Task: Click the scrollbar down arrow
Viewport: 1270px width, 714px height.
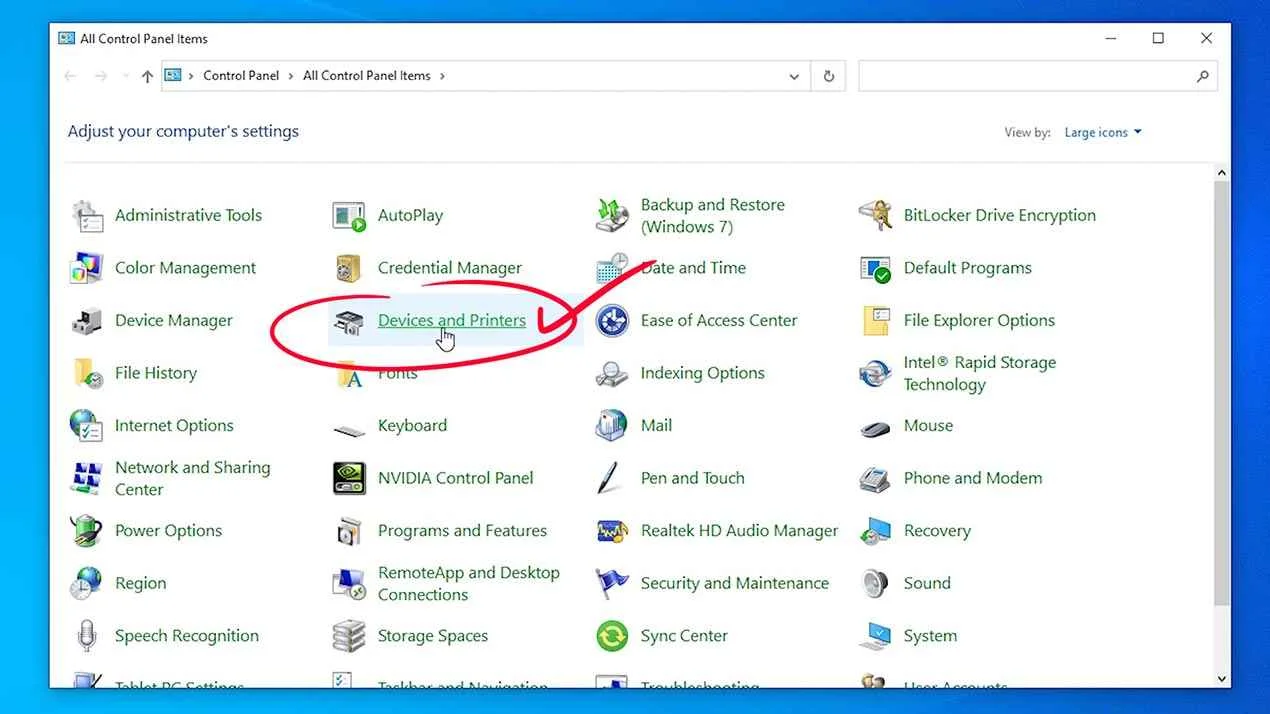Action: (1221, 678)
